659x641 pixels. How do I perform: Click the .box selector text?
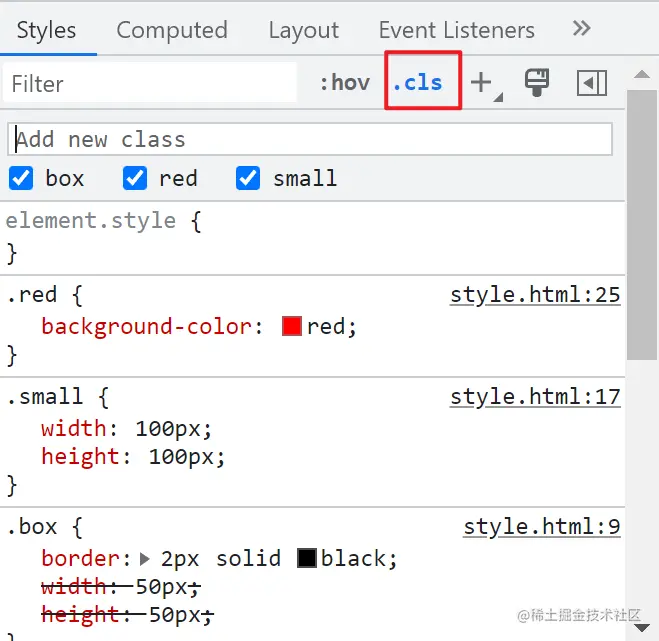tap(32, 527)
